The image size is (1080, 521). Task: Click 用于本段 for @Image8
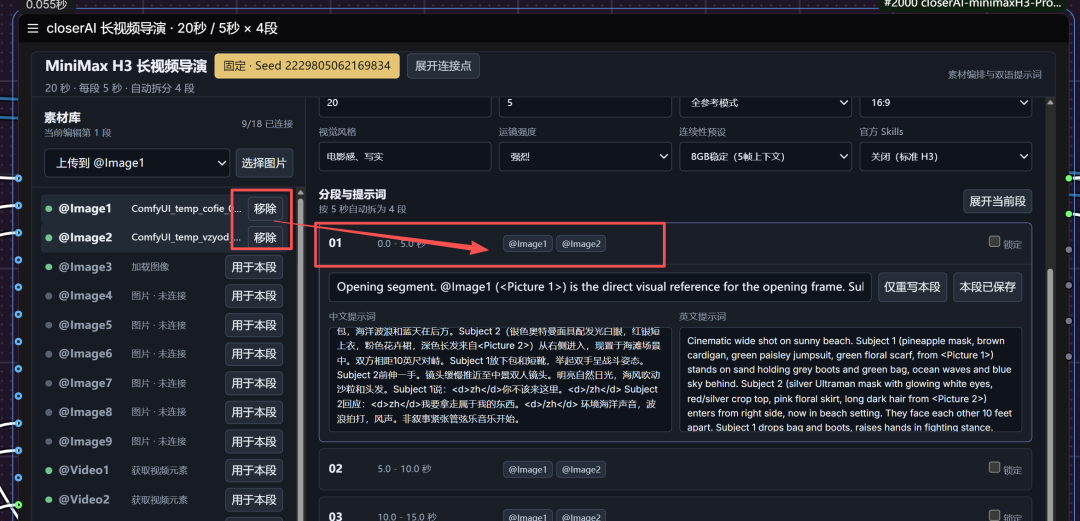[x=253, y=412]
